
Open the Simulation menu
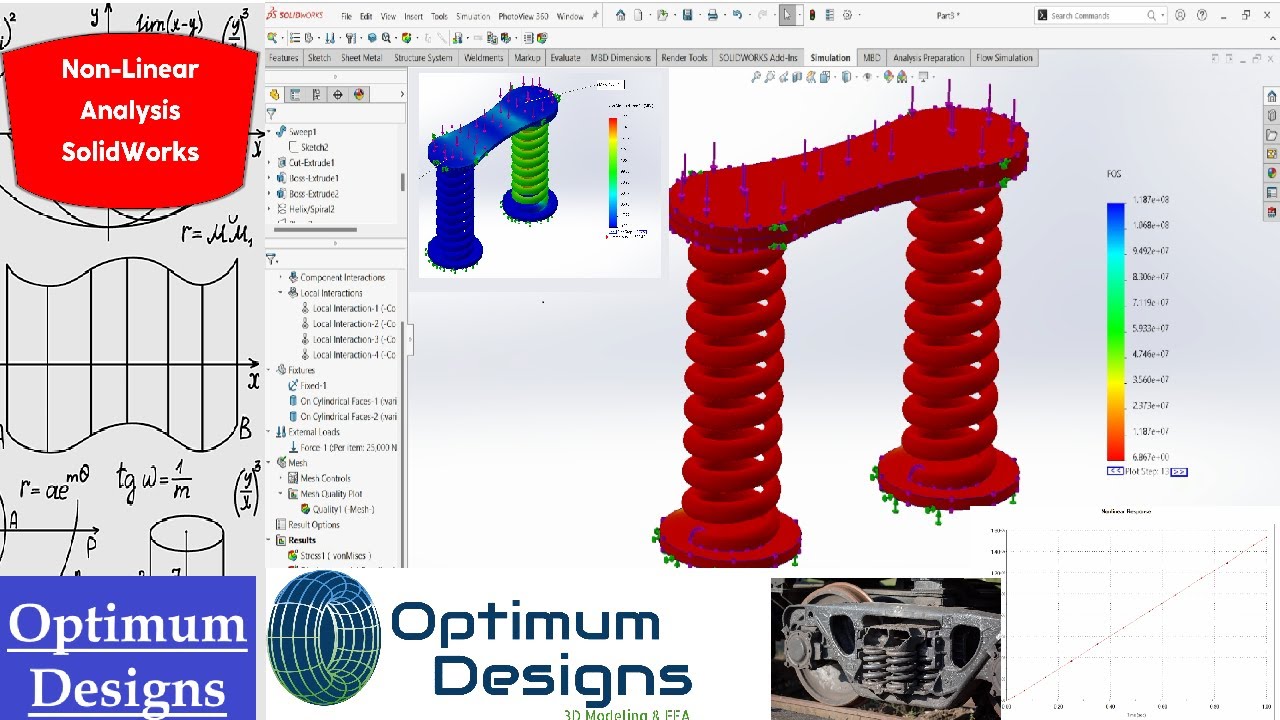pyautogui.click(x=473, y=17)
